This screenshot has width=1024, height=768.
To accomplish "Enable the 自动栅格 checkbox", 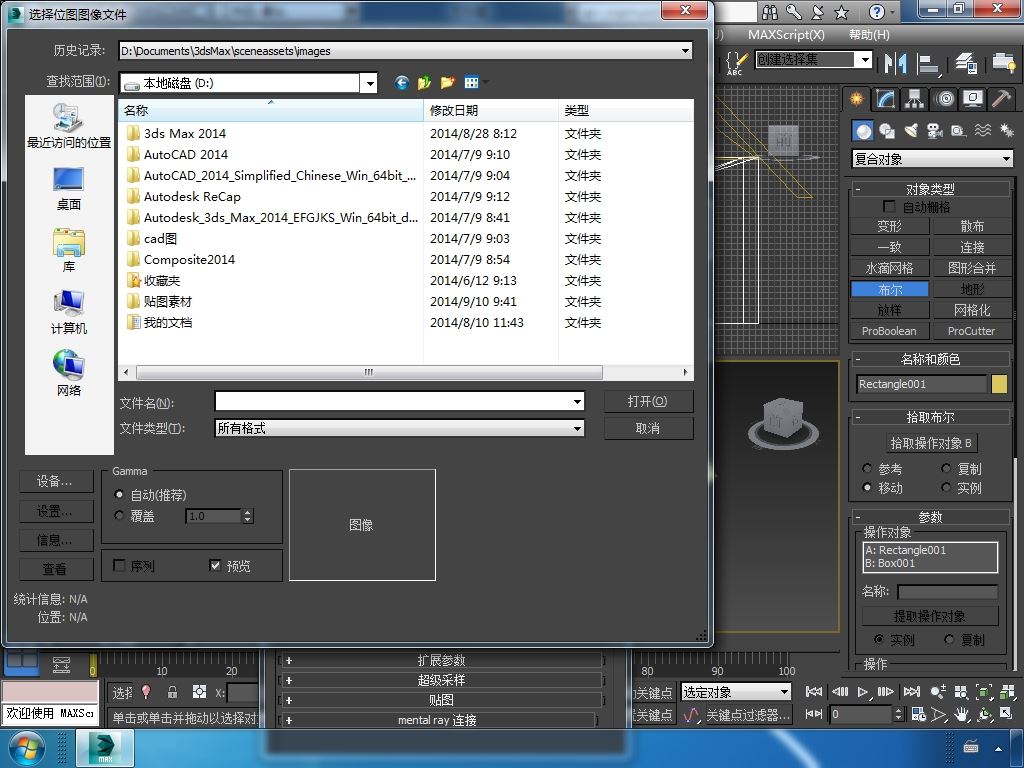I will pyautogui.click(x=889, y=206).
